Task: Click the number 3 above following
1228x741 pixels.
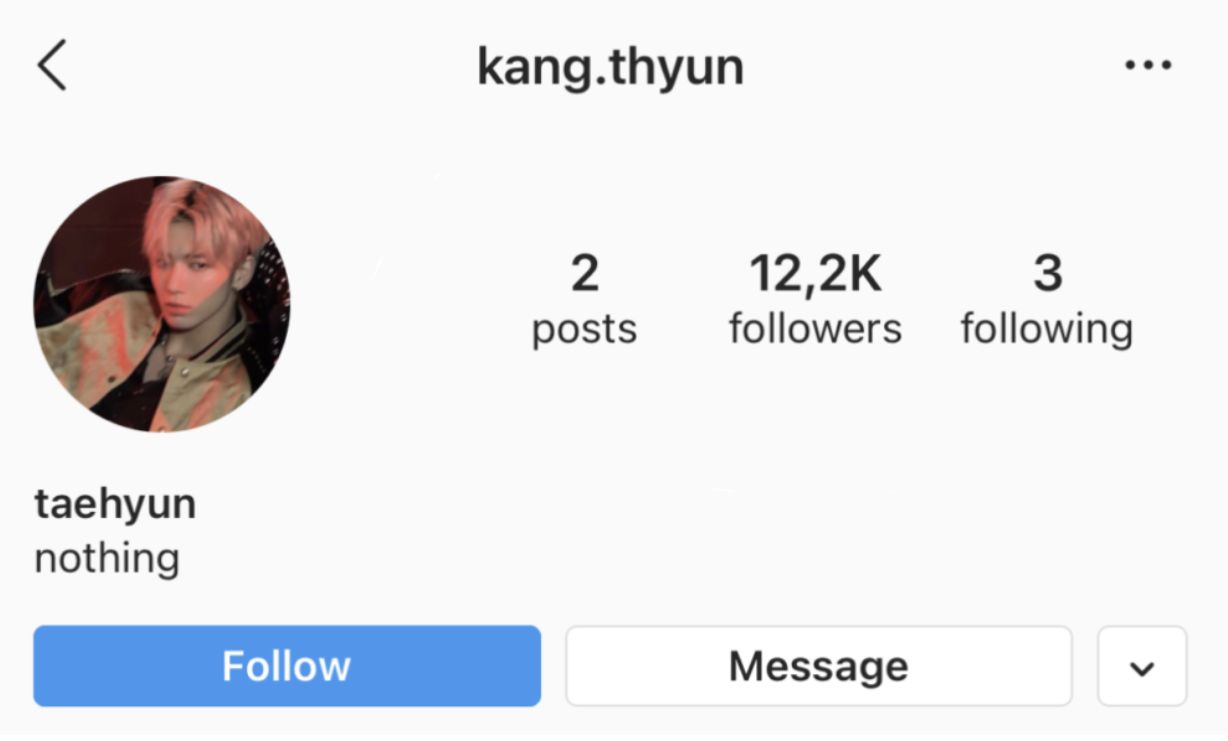Action: pos(1047,274)
